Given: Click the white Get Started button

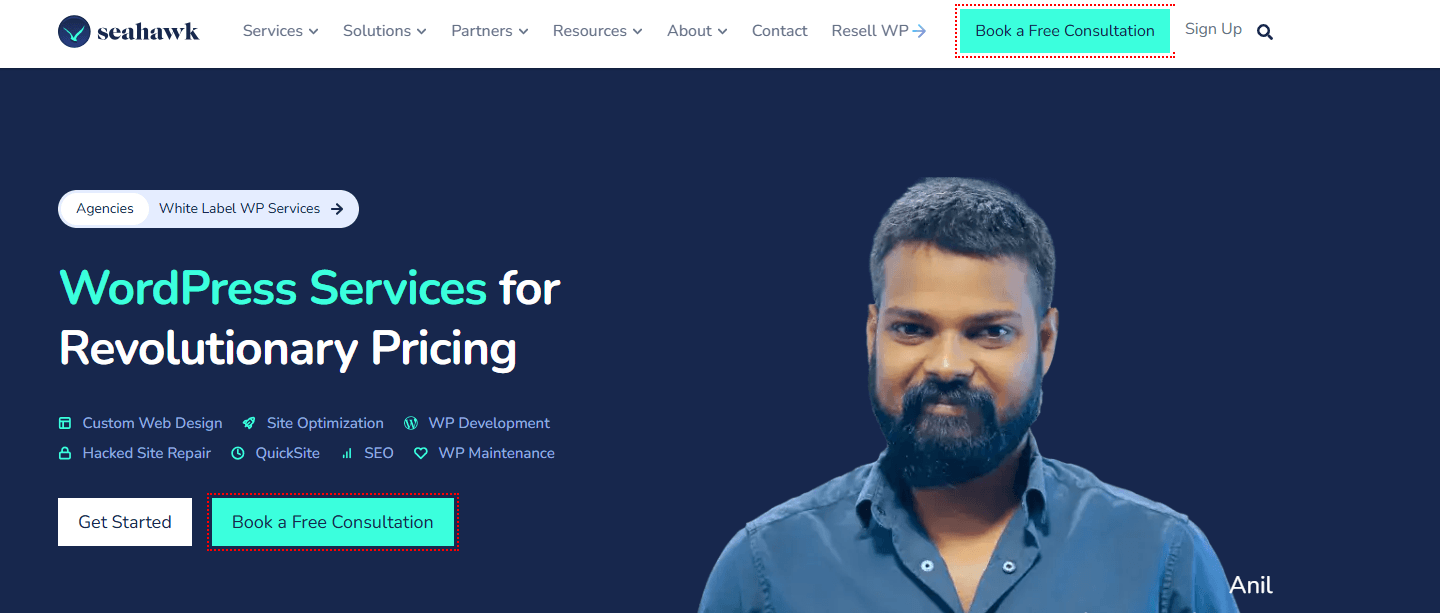Looking at the screenshot, I should point(125,522).
